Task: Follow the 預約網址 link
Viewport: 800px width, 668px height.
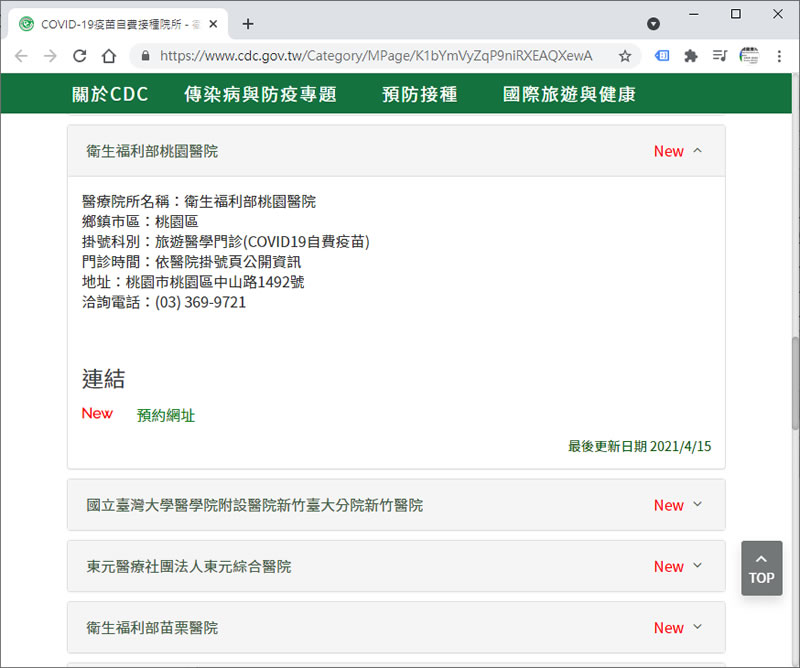Action: point(166,415)
